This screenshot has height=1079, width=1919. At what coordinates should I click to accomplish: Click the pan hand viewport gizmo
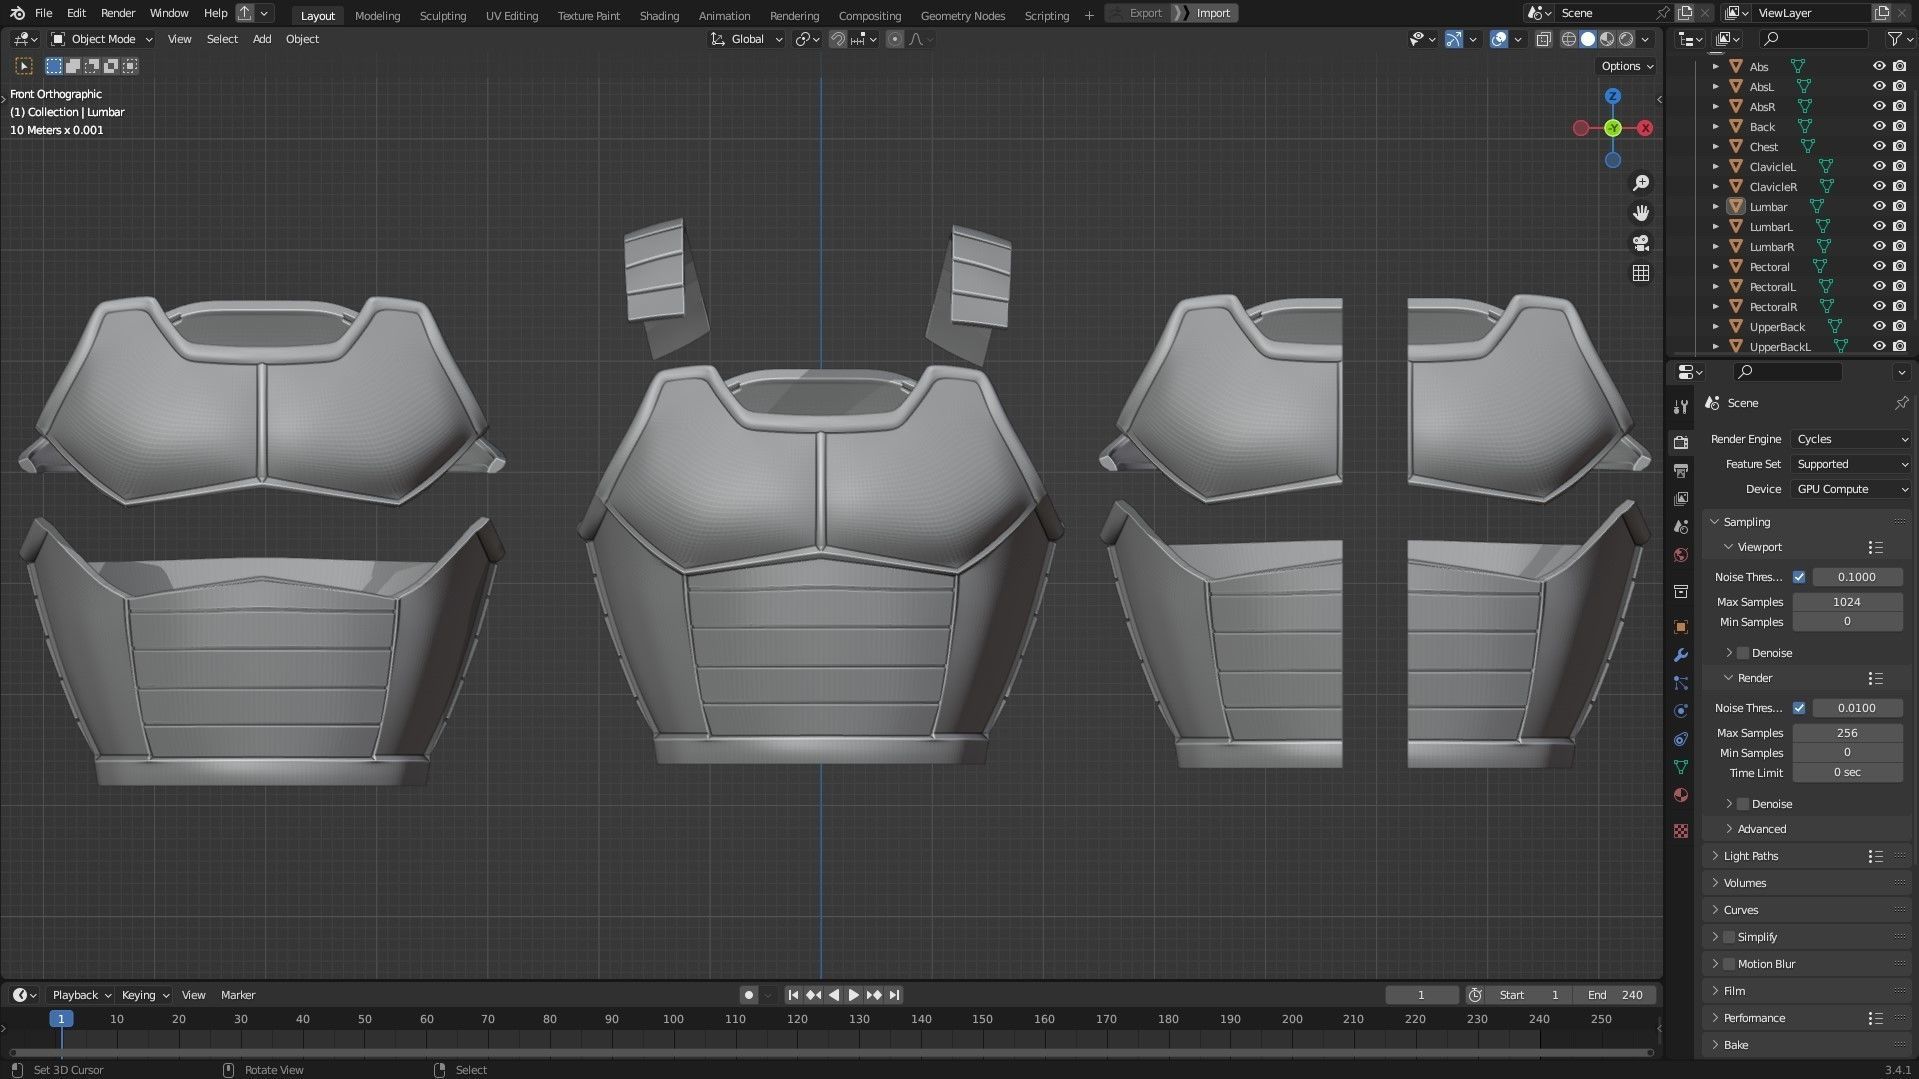(x=1641, y=213)
